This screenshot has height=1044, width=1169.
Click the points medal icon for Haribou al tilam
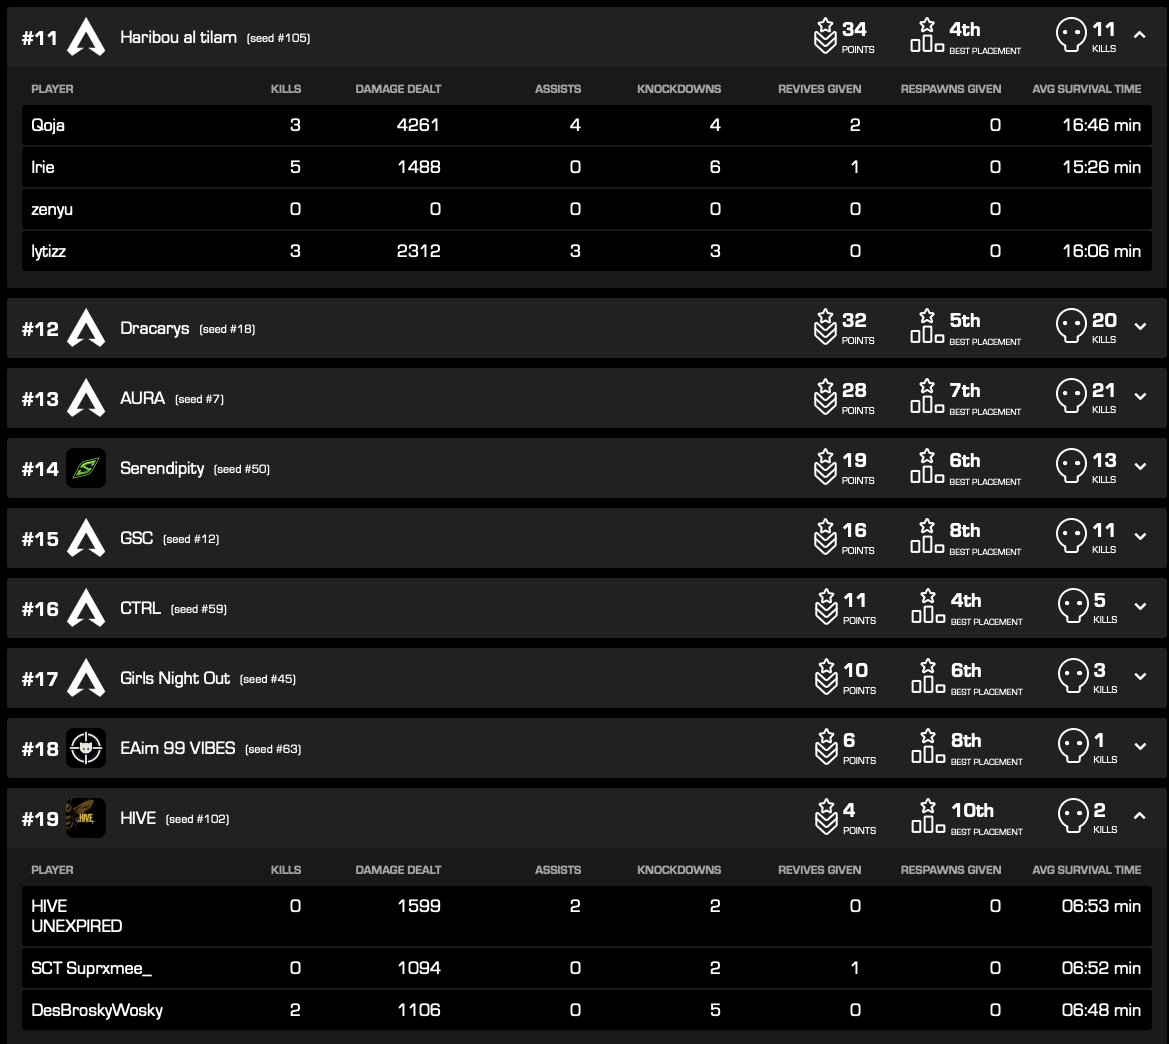(x=825, y=36)
